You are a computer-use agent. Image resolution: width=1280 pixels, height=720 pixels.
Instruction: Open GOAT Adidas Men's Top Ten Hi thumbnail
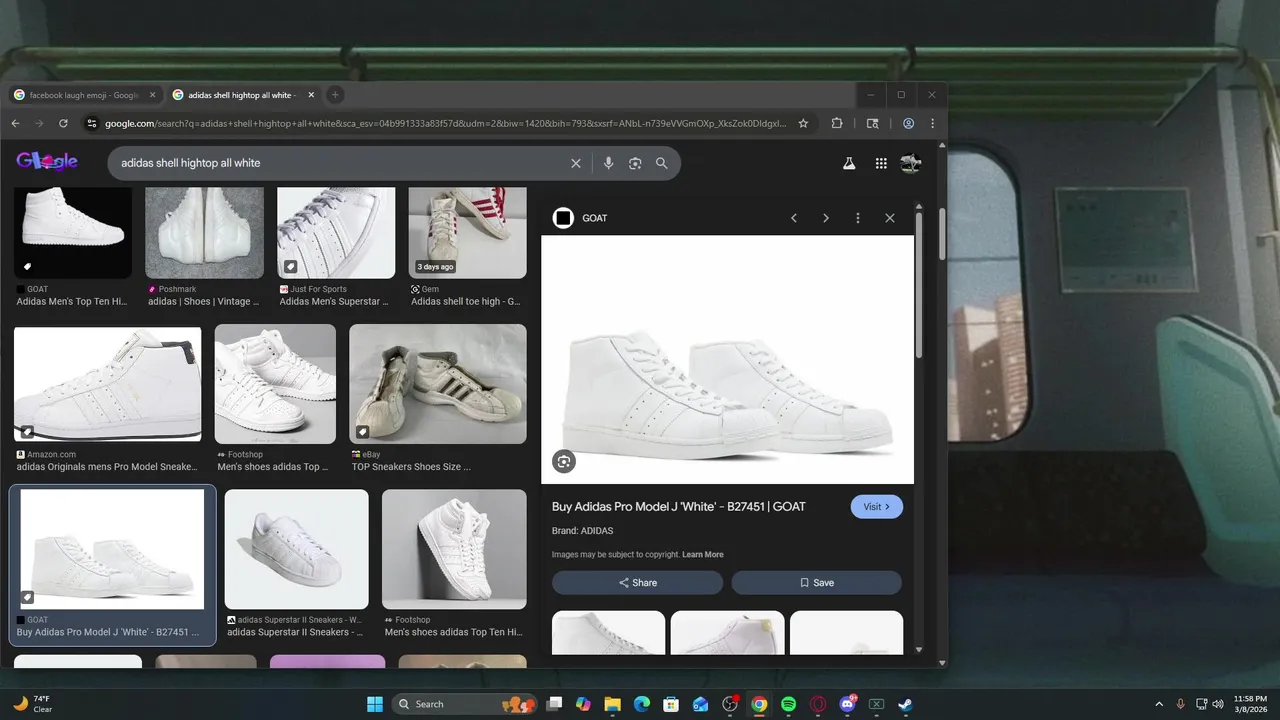tap(73, 232)
